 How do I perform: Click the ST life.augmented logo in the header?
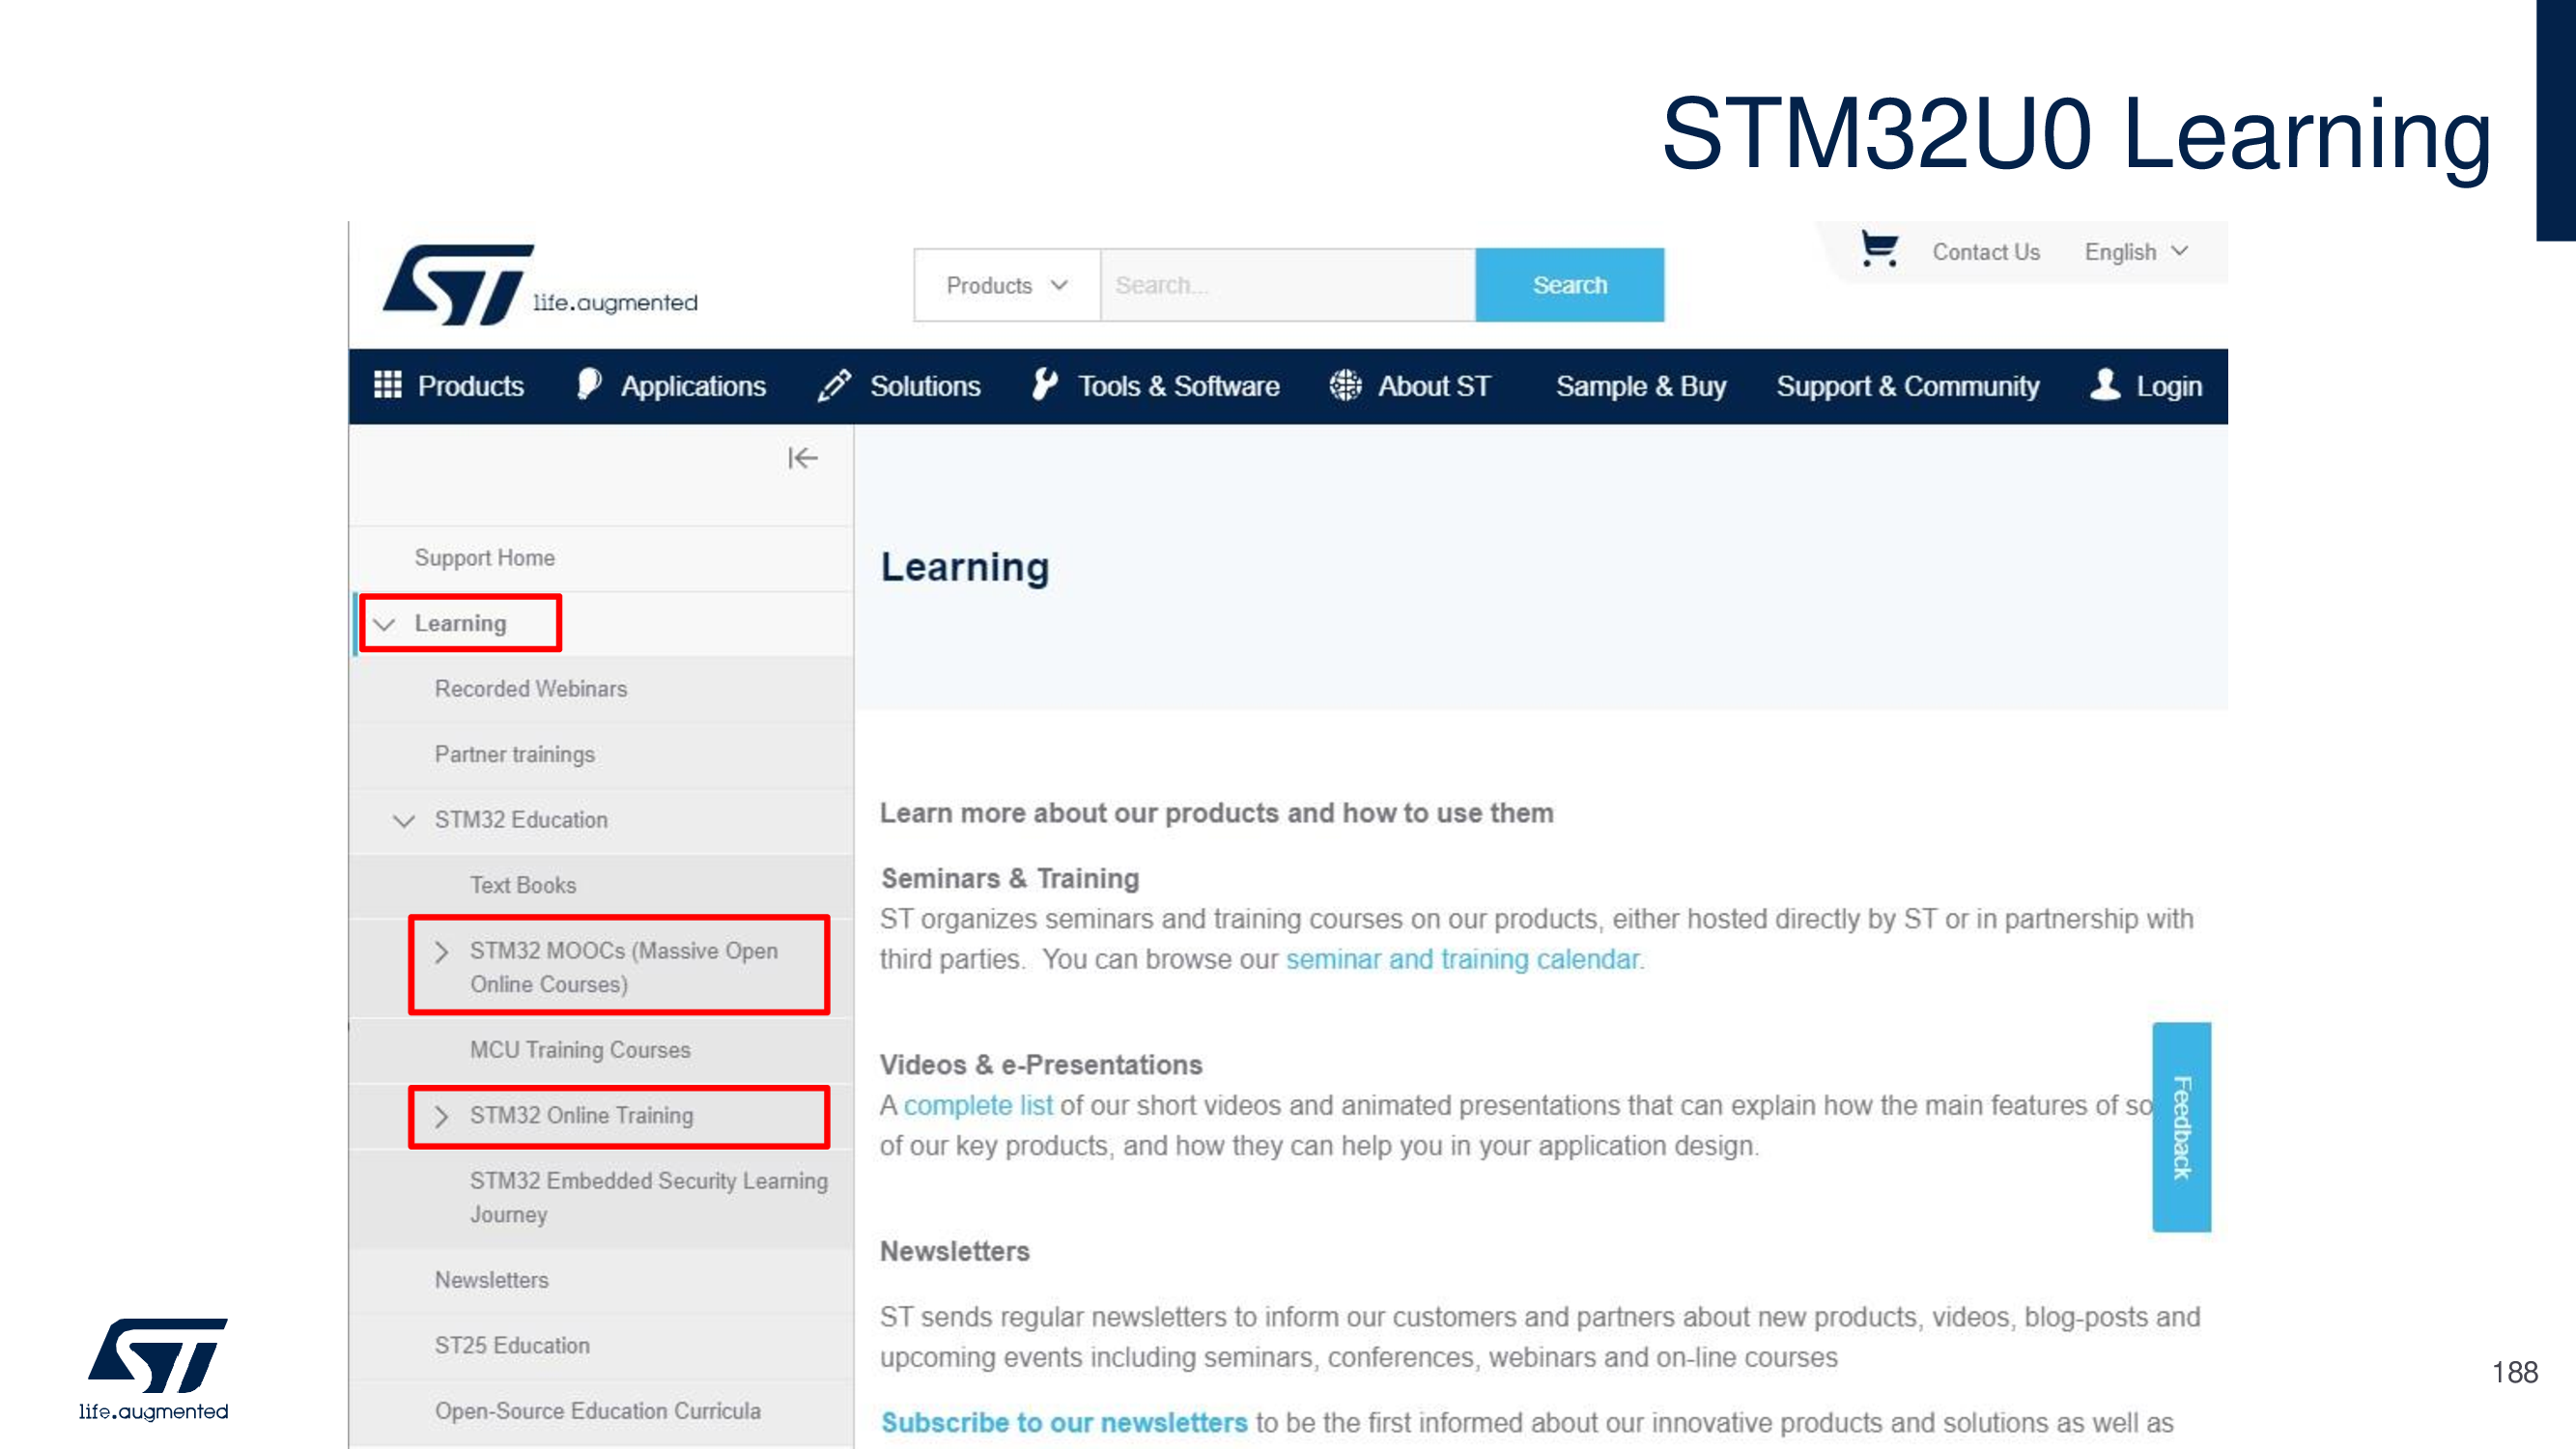(540, 285)
